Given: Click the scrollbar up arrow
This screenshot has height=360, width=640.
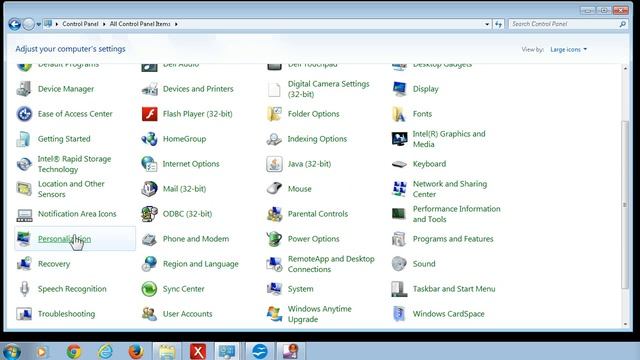Looking at the screenshot, I should click(625, 69).
